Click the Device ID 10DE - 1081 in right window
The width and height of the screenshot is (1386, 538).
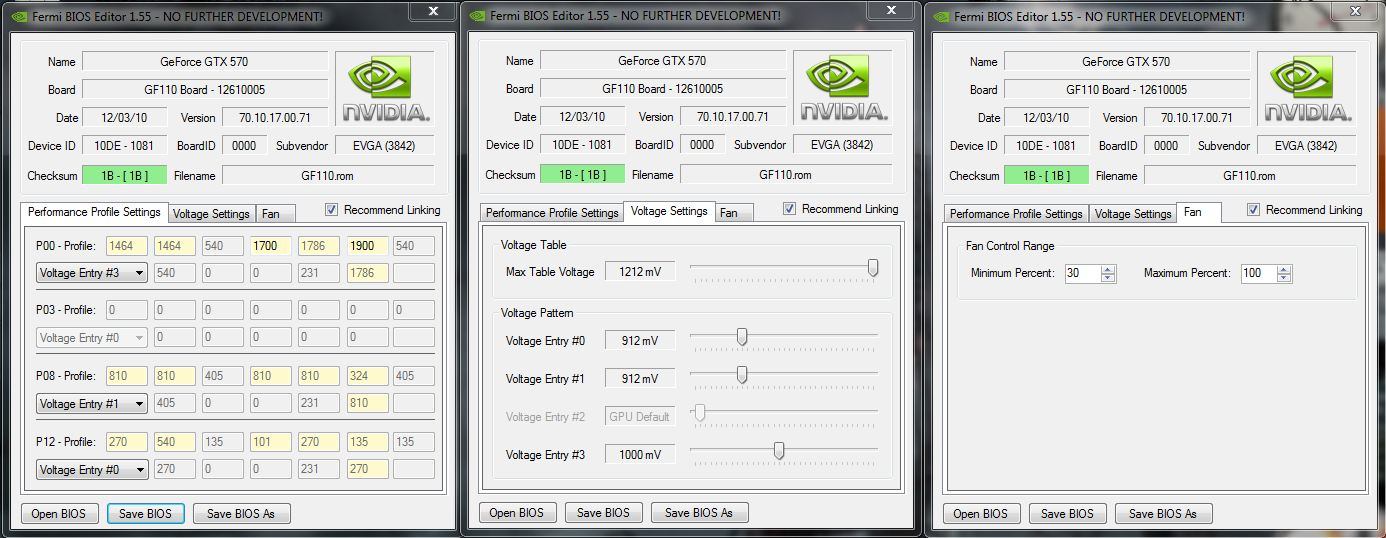coord(1046,146)
